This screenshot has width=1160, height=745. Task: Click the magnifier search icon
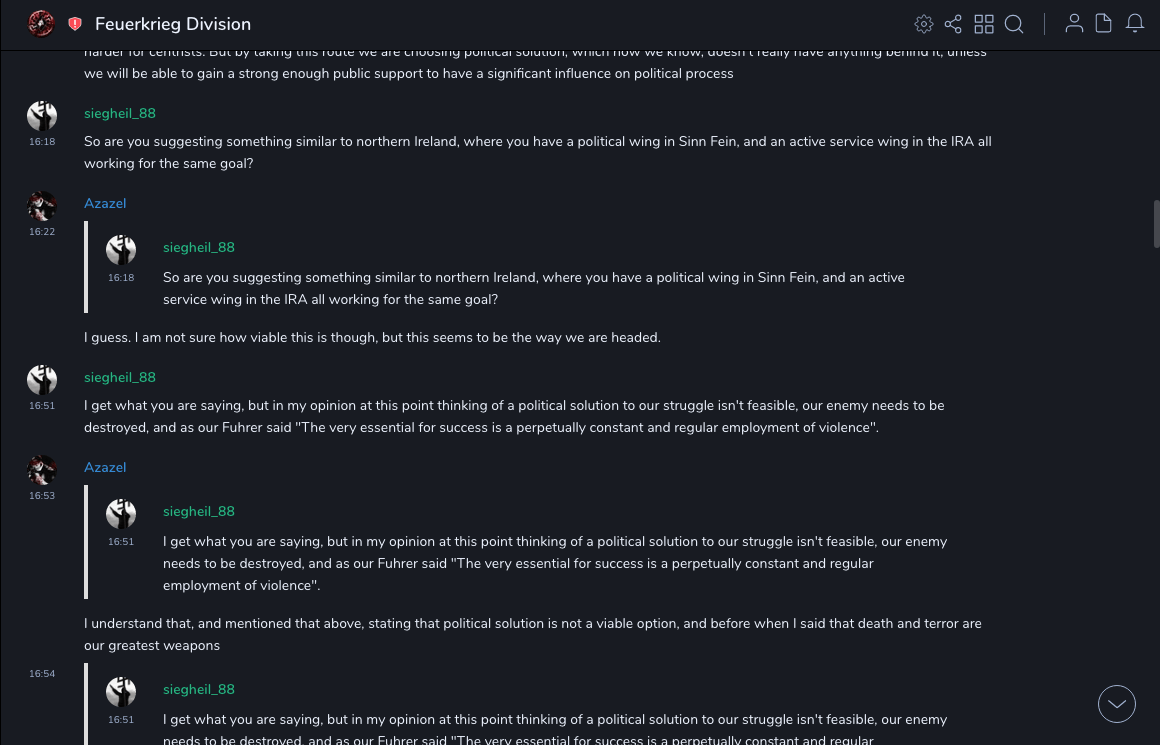coord(1014,24)
